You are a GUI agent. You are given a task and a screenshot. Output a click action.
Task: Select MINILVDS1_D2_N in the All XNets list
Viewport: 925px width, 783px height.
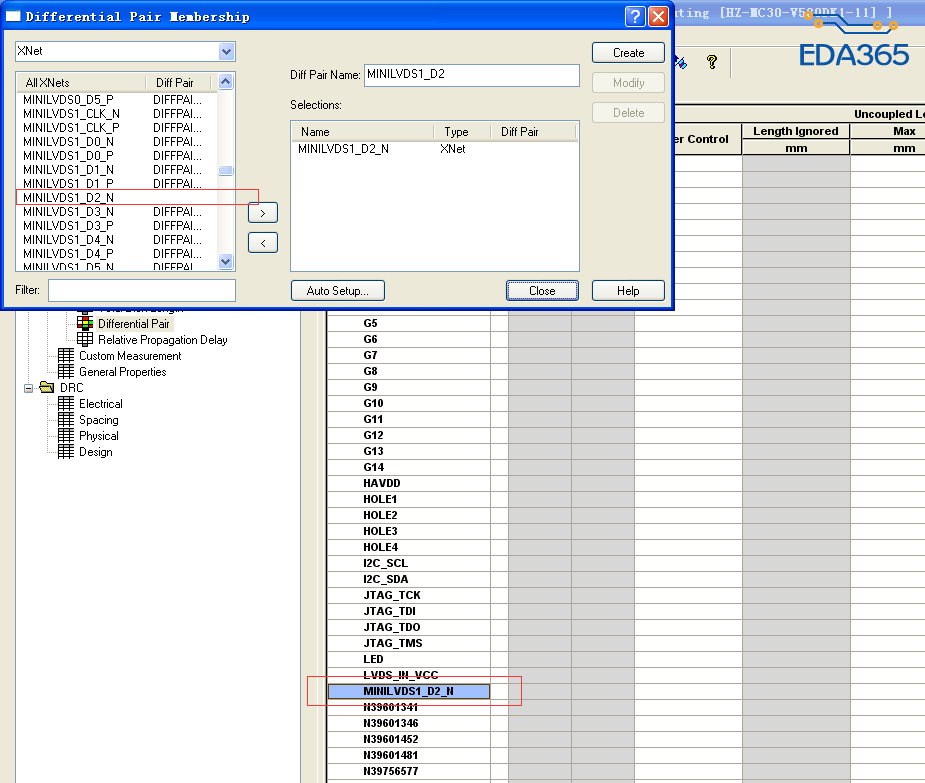tap(68, 198)
